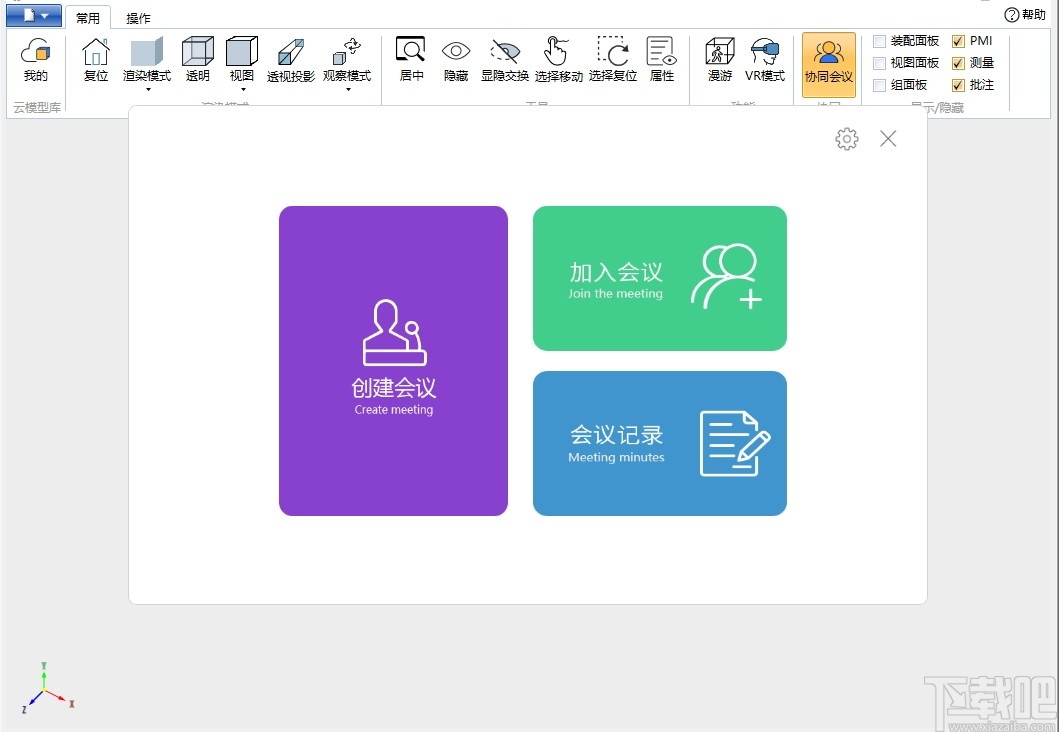This screenshot has width=1059, height=732.
Task: Disable the PMI checkbox
Action: [x=957, y=40]
